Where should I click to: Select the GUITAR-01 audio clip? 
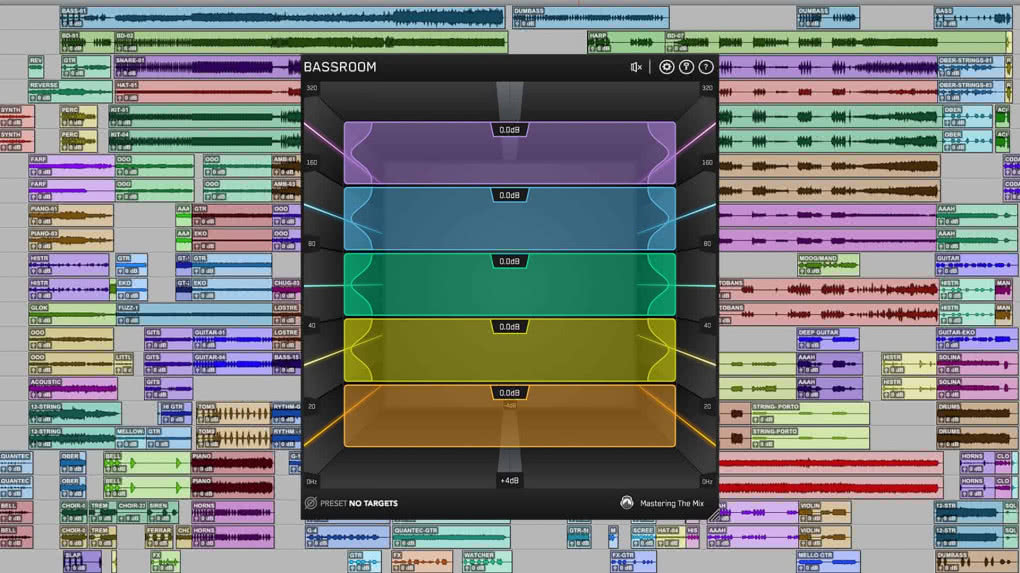click(x=232, y=339)
